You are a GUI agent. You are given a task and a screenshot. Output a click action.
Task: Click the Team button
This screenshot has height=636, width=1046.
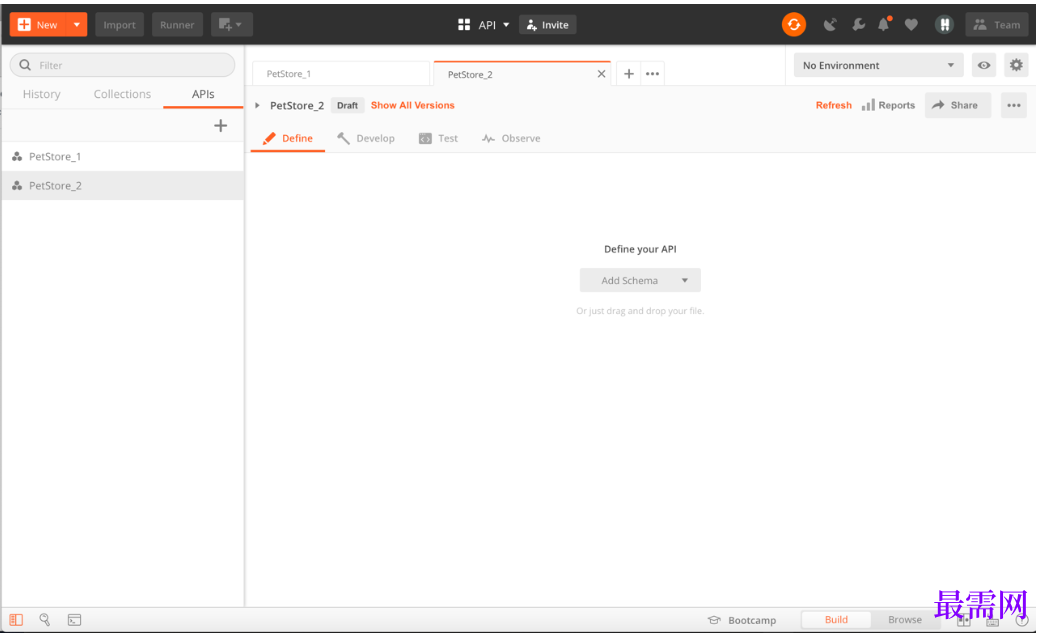coord(997,25)
